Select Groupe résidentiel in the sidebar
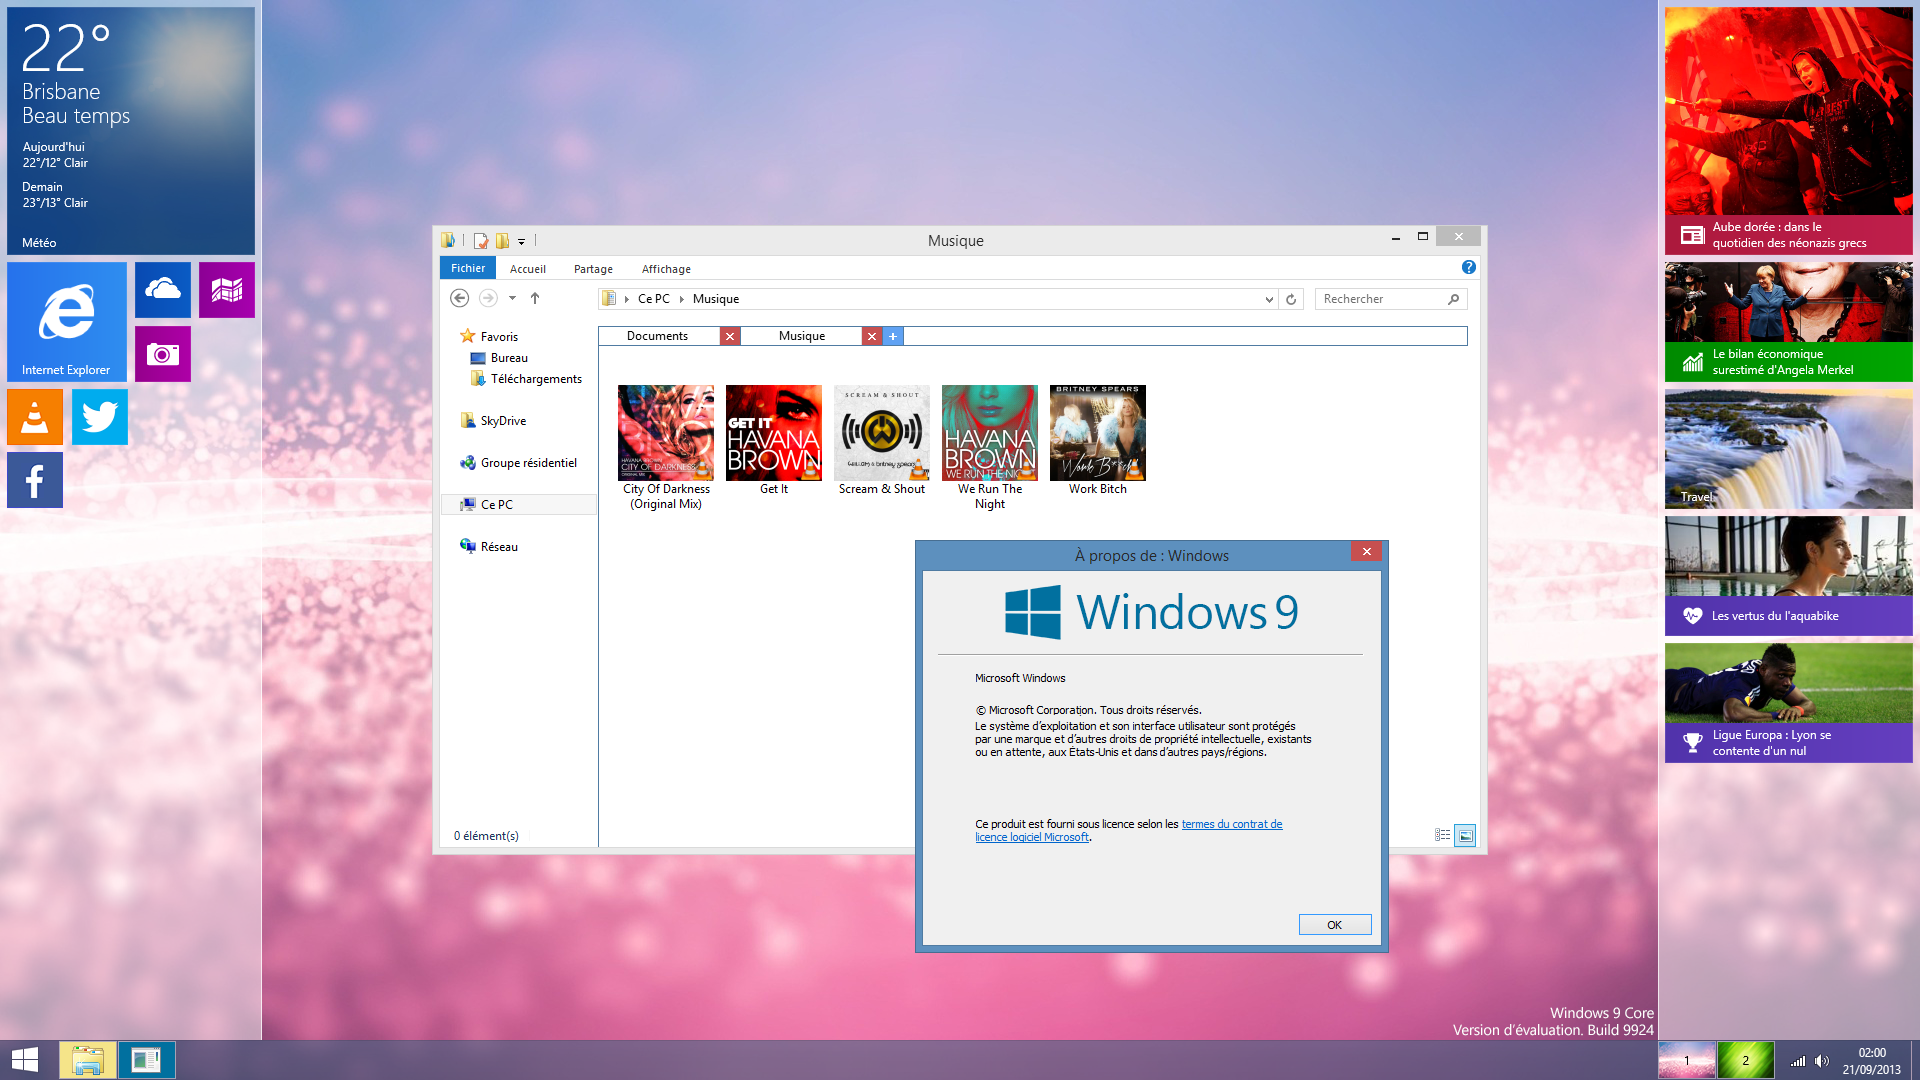The height and width of the screenshot is (1080, 1920). (x=528, y=462)
